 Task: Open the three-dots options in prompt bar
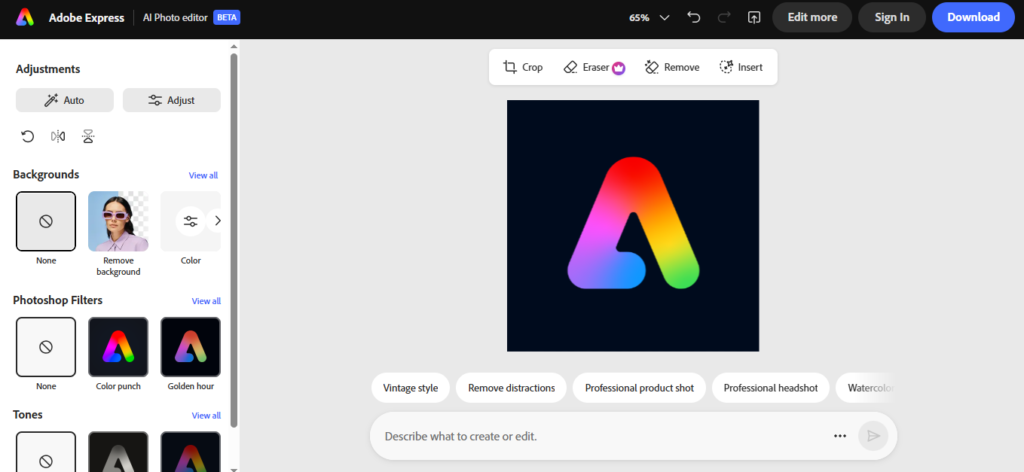coord(840,436)
